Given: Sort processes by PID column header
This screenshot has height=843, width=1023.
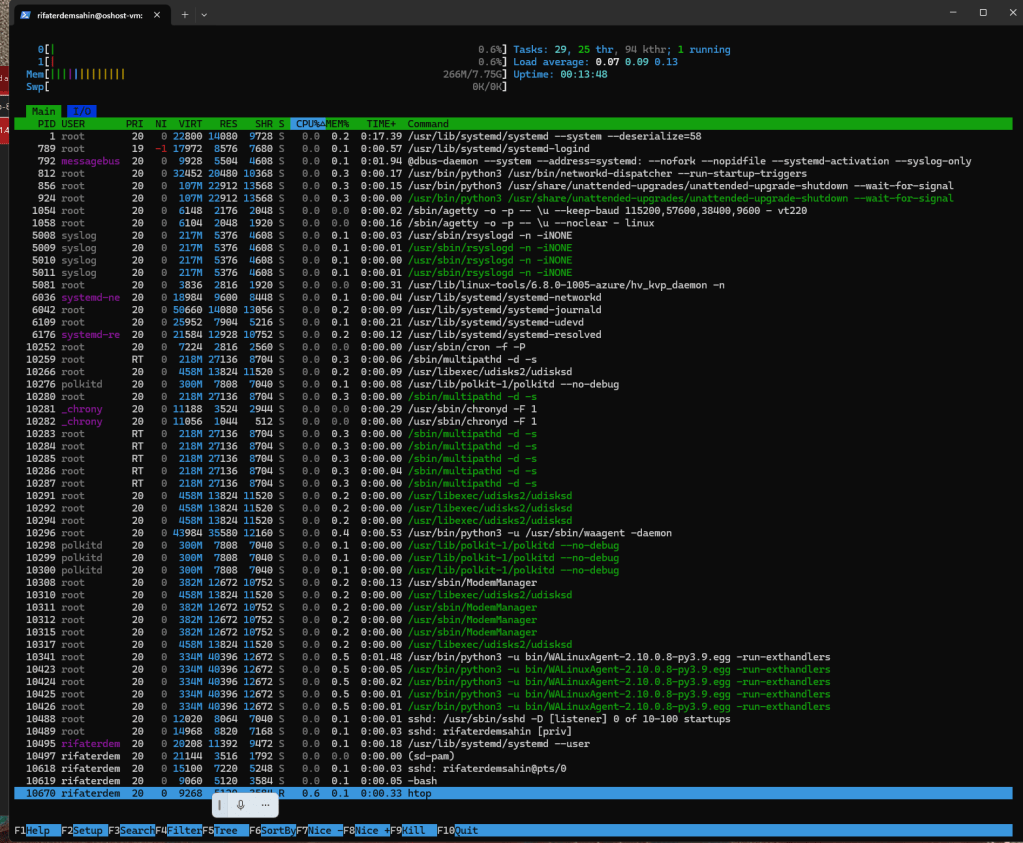Looking at the screenshot, I should click(46, 124).
